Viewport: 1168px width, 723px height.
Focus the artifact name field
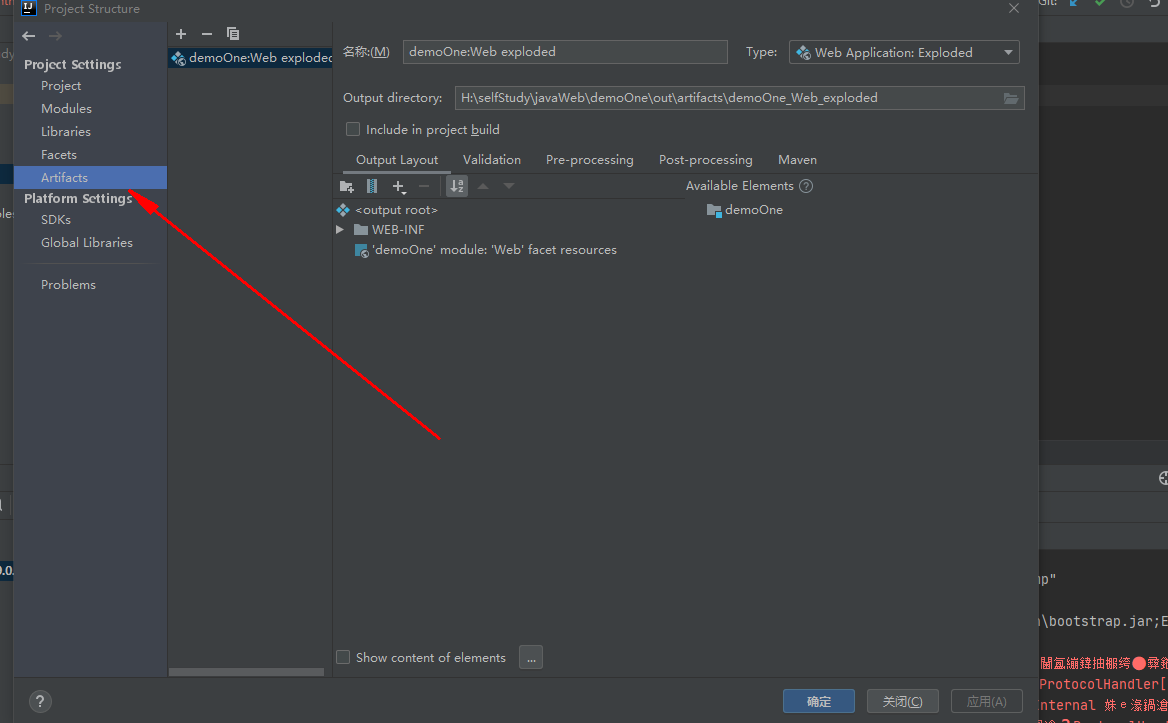pos(565,52)
